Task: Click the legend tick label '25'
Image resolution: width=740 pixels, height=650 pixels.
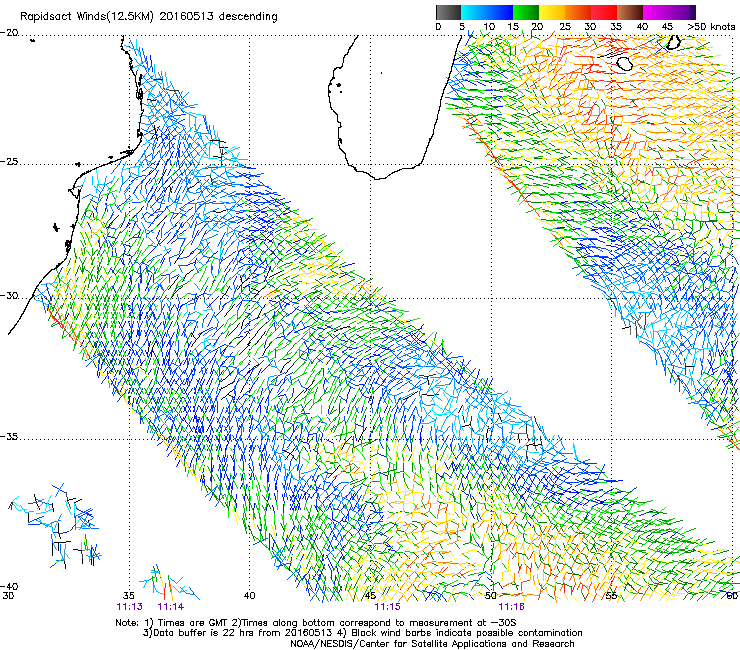Action: [565, 27]
